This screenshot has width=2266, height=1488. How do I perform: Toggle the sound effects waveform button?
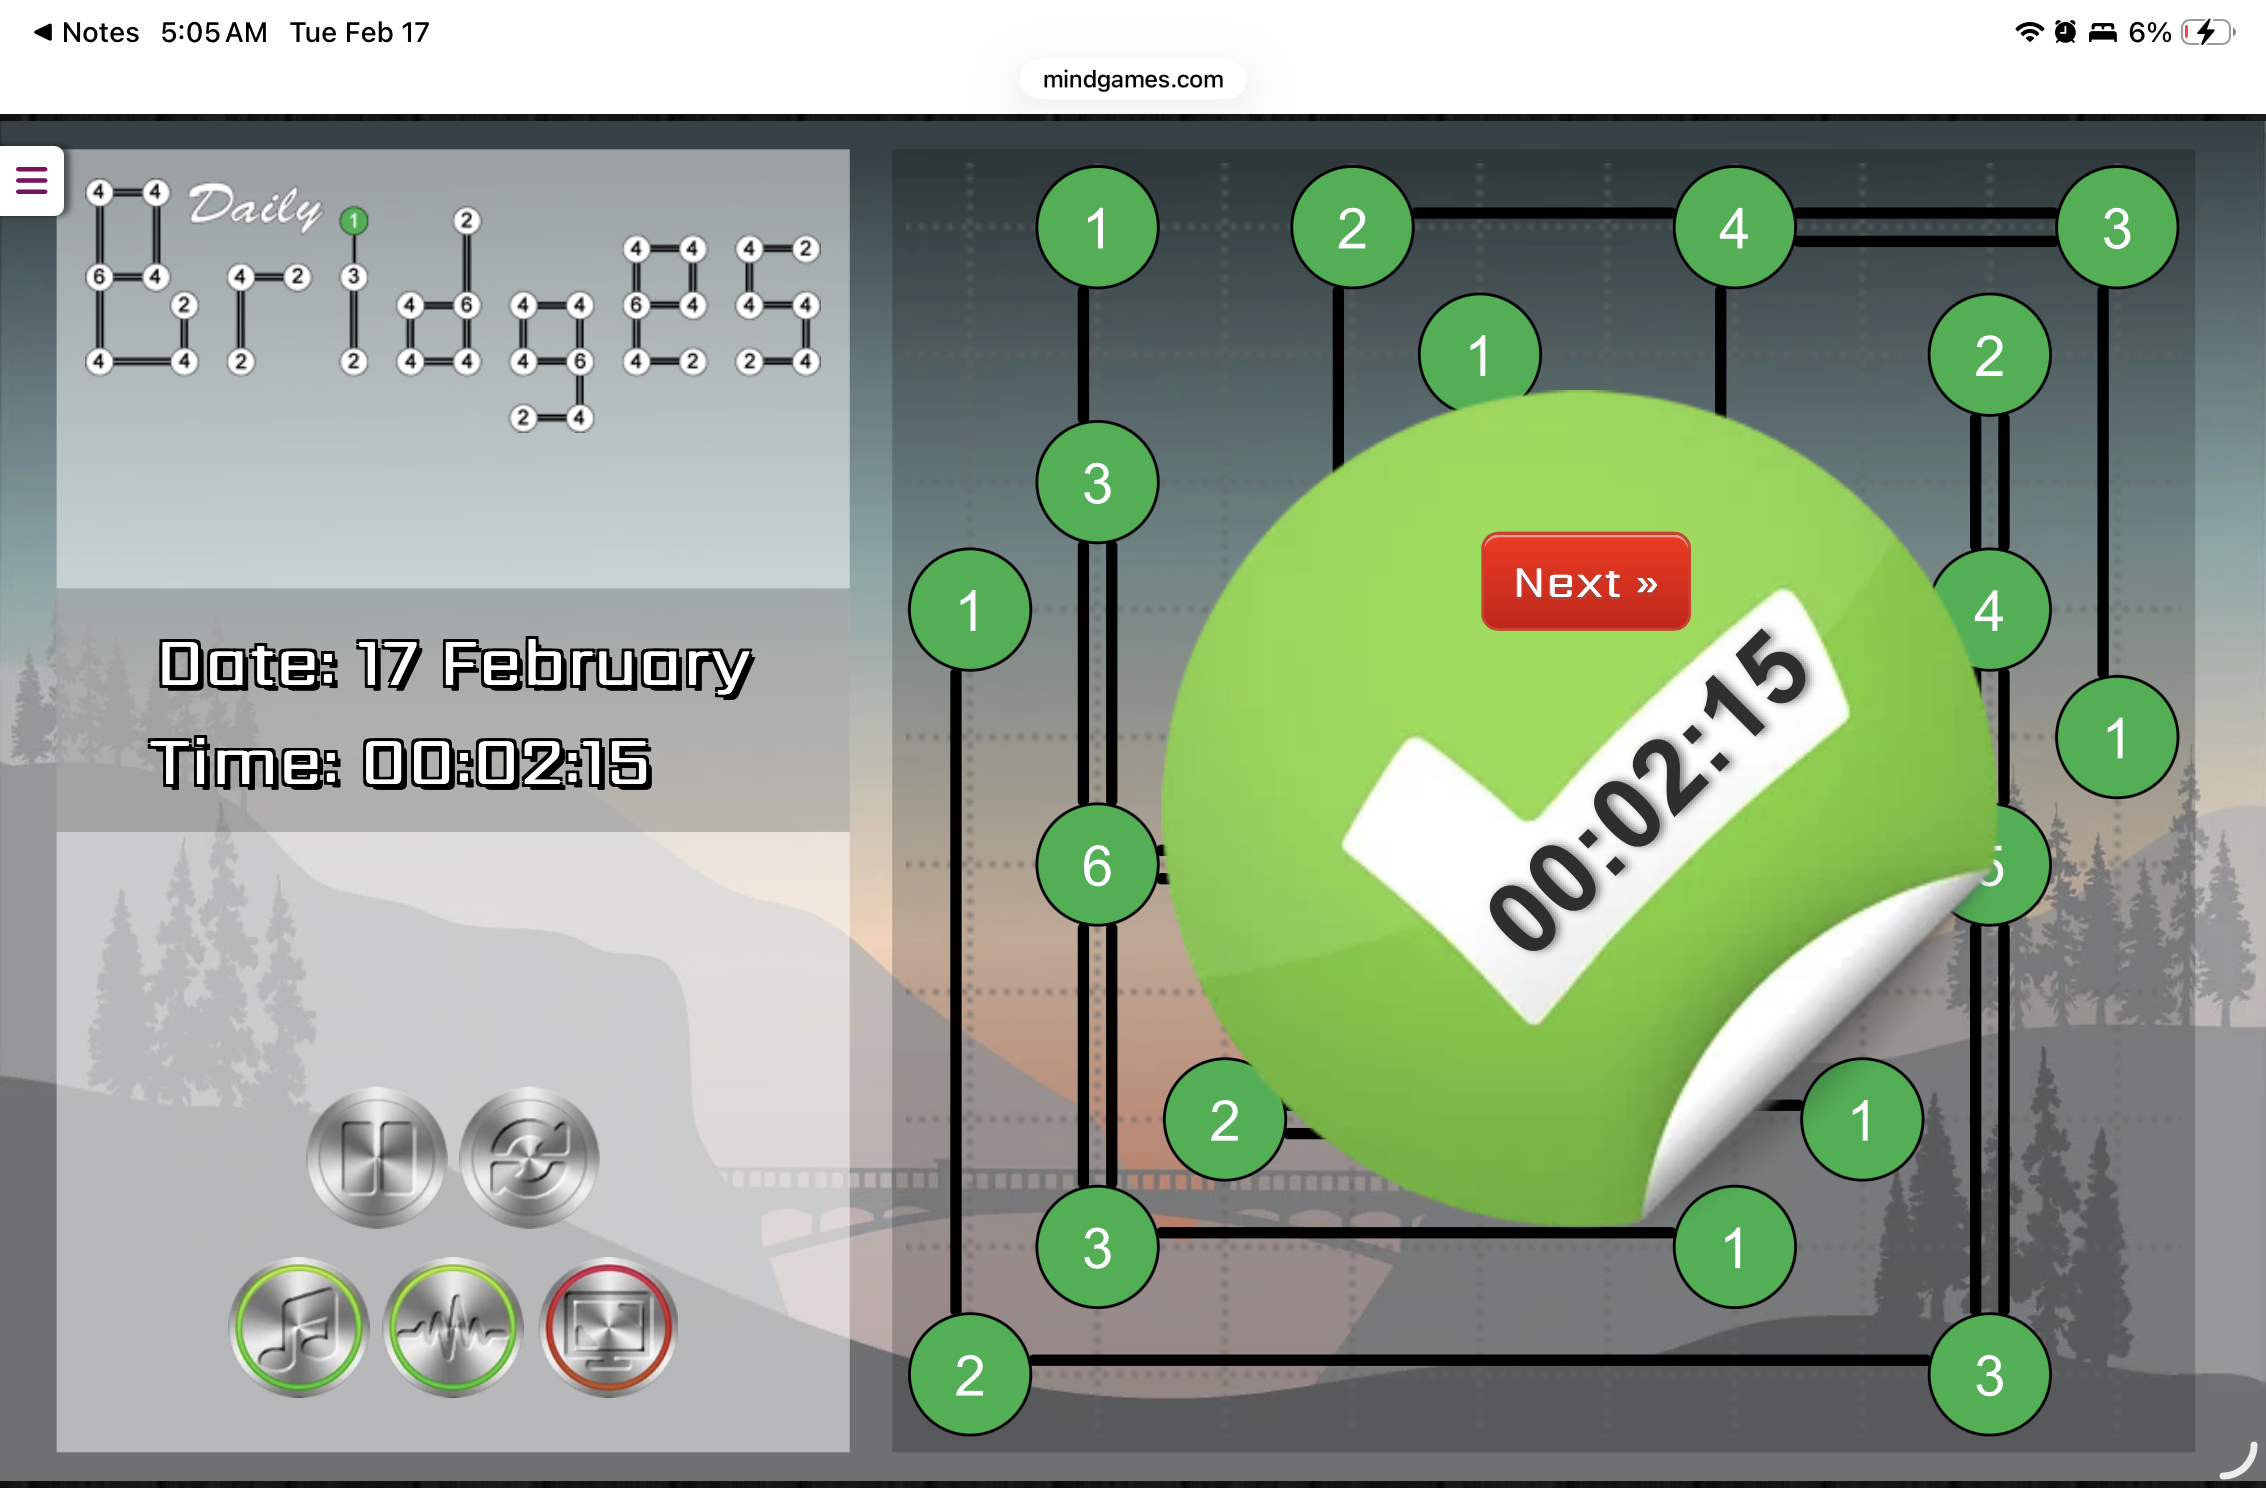pyautogui.click(x=453, y=1327)
